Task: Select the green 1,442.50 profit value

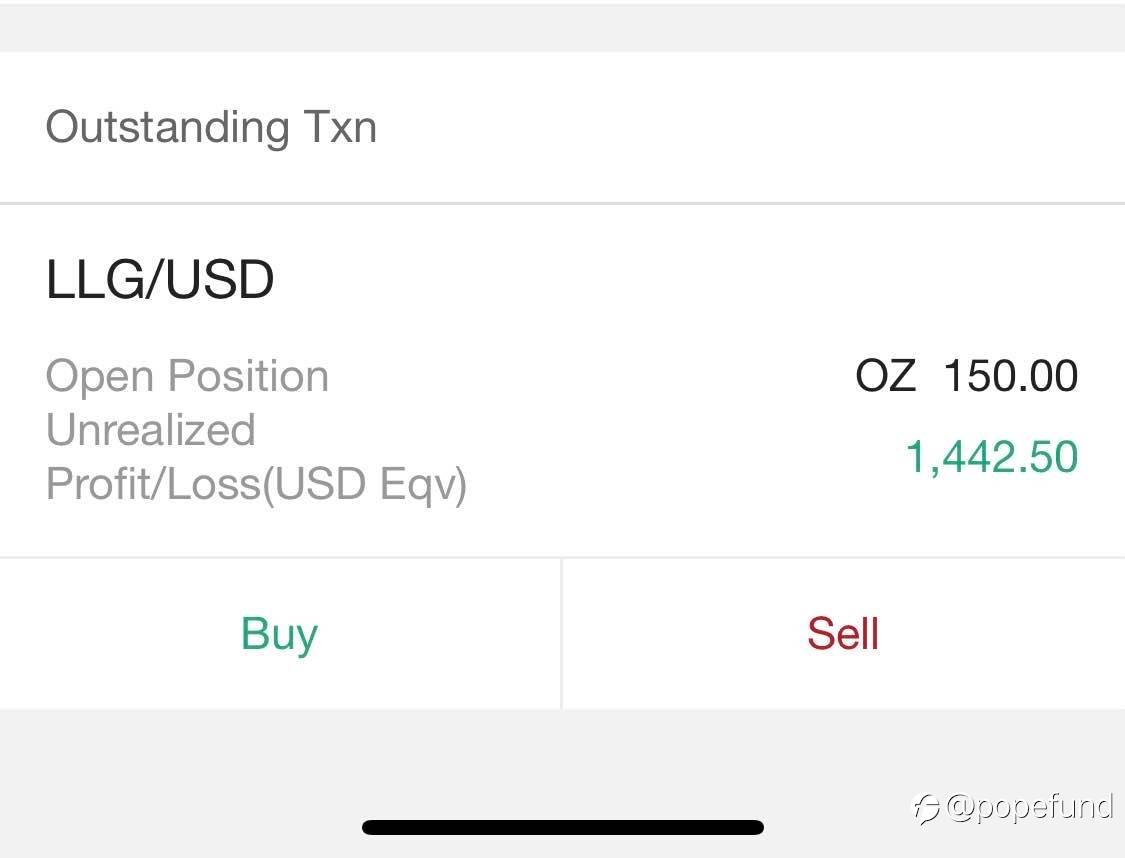Action: pyautogui.click(x=992, y=457)
